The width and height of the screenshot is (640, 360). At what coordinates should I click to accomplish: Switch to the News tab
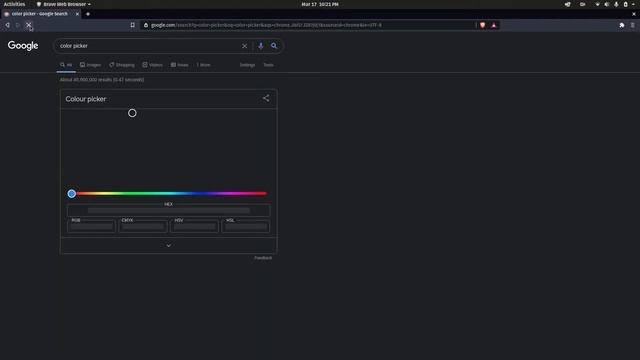pos(180,65)
